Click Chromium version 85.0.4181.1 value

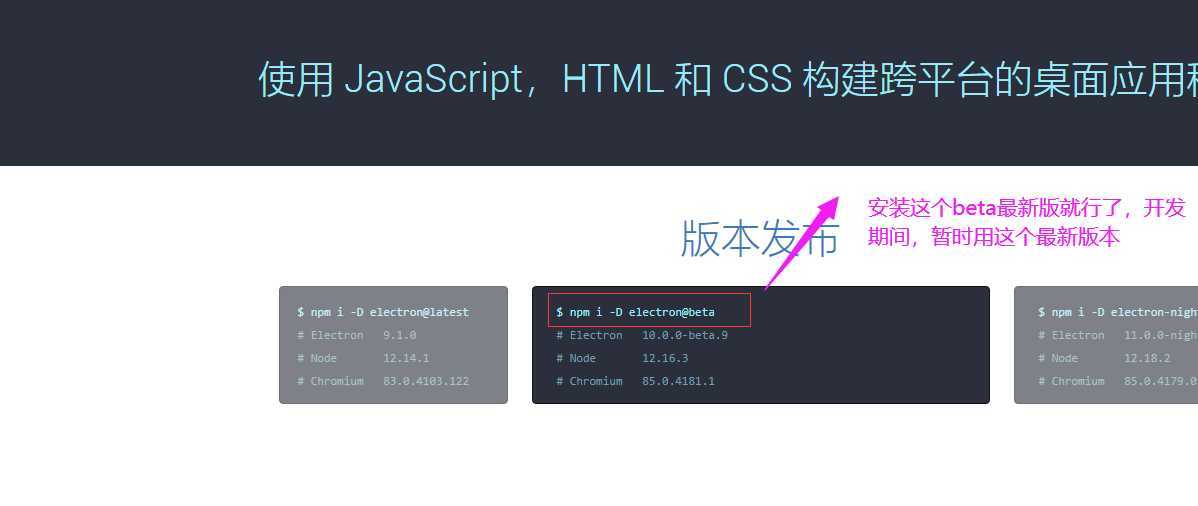click(x=678, y=381)
